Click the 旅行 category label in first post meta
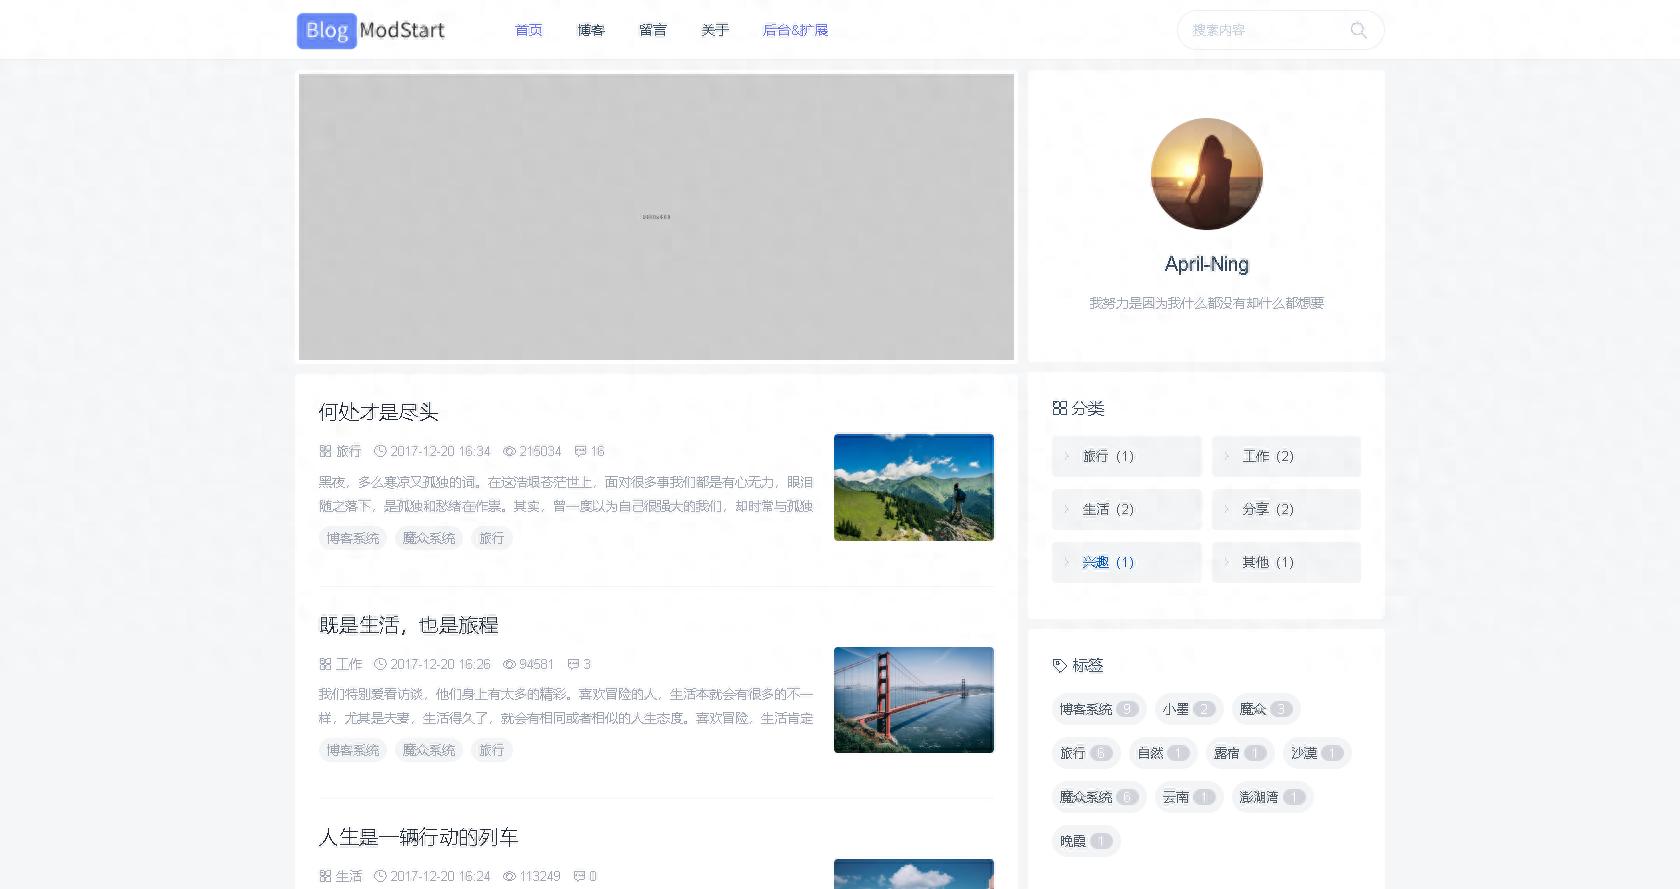The width and height of the screenshot is (1680, 889). pyautogui.click(x=348, y=451)
